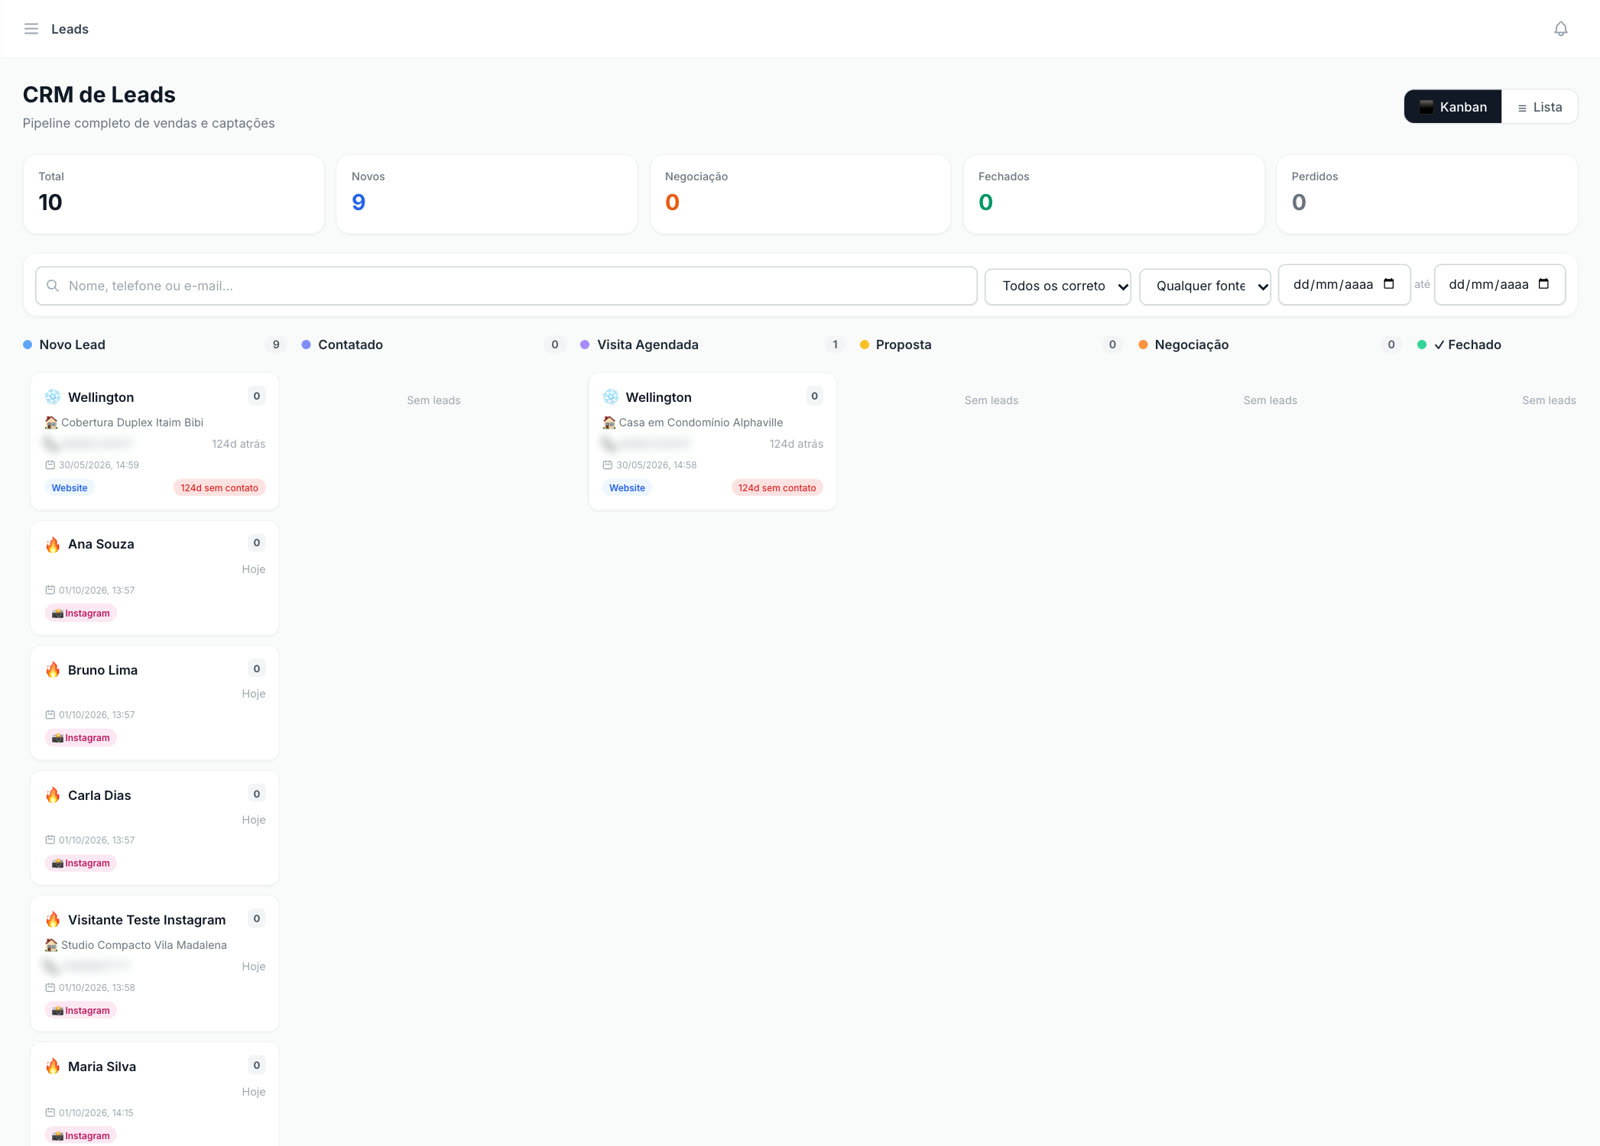This screenshot has height=1146, width=1600.
Task: Select the Fechado column header
Action: [x=1474, y=345]
